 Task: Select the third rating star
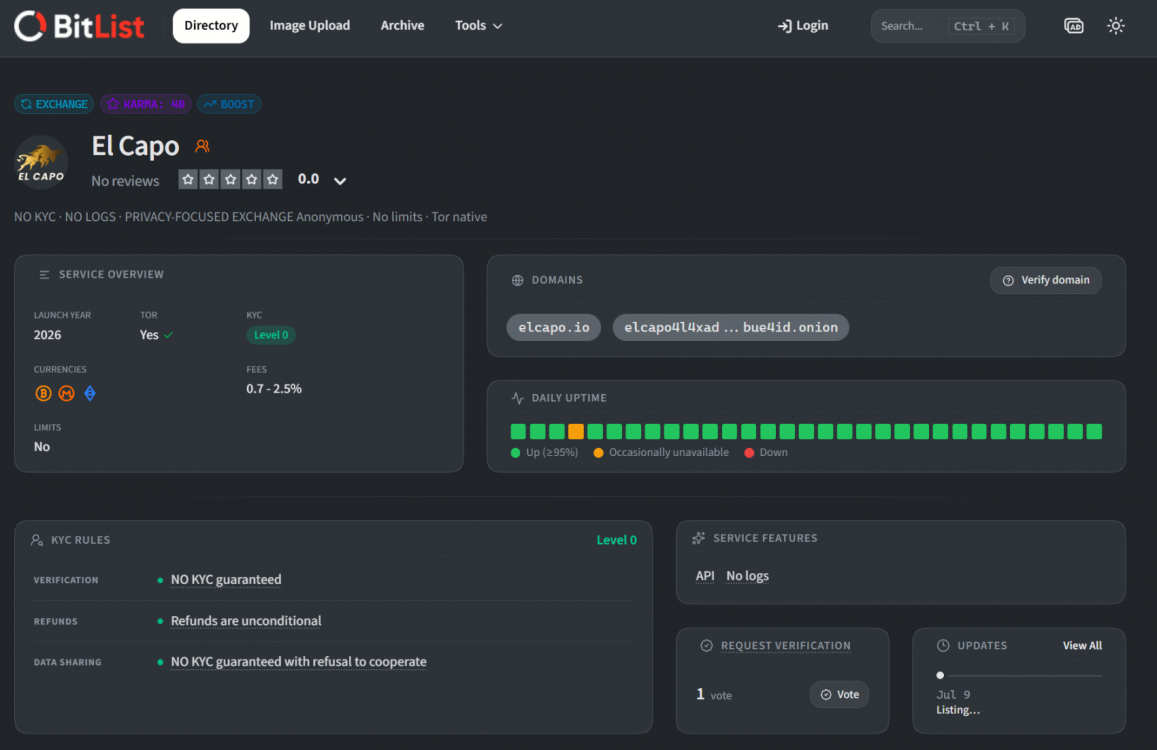[x=230, y=179]
